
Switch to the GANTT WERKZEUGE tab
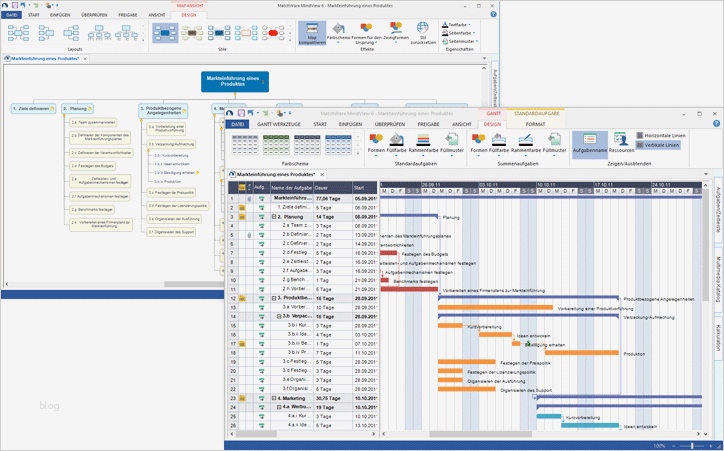pyautogui.click(x=279, y=124)
